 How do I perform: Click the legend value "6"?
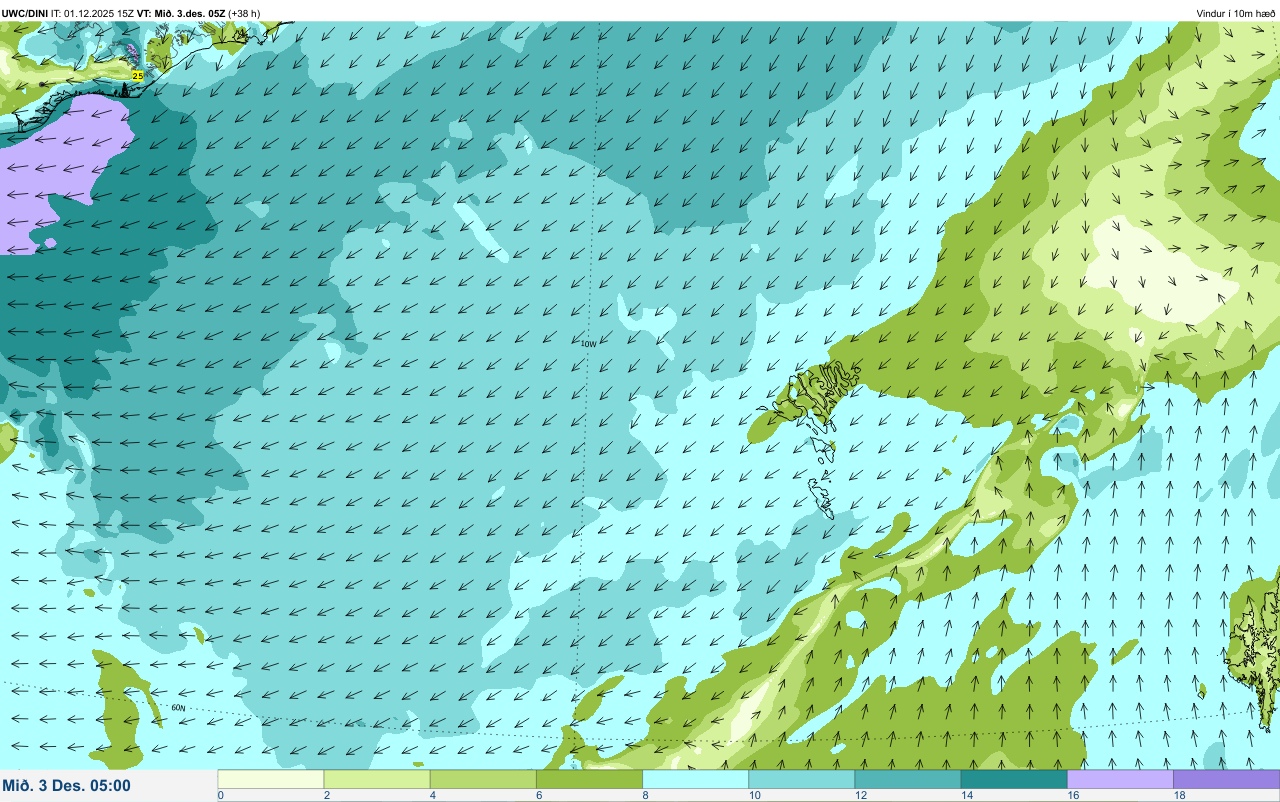[x=538, y=795]
